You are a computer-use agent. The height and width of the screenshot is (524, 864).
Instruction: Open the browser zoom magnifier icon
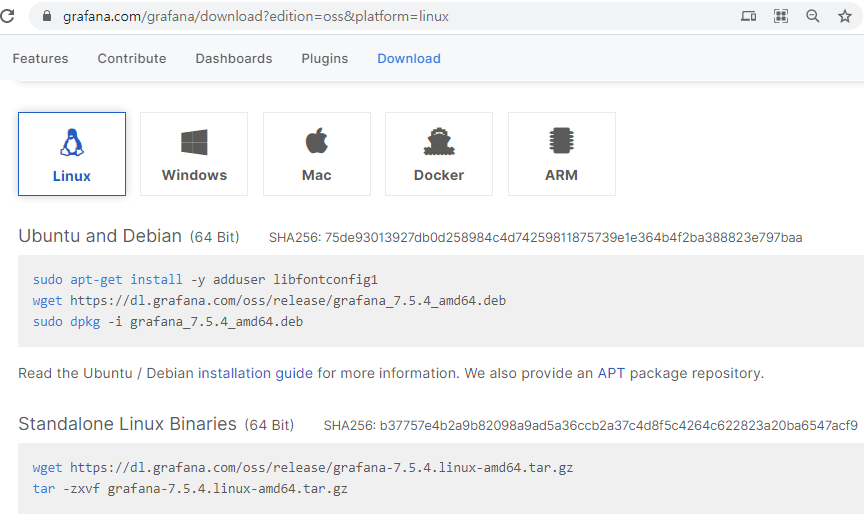coord(813,16)
